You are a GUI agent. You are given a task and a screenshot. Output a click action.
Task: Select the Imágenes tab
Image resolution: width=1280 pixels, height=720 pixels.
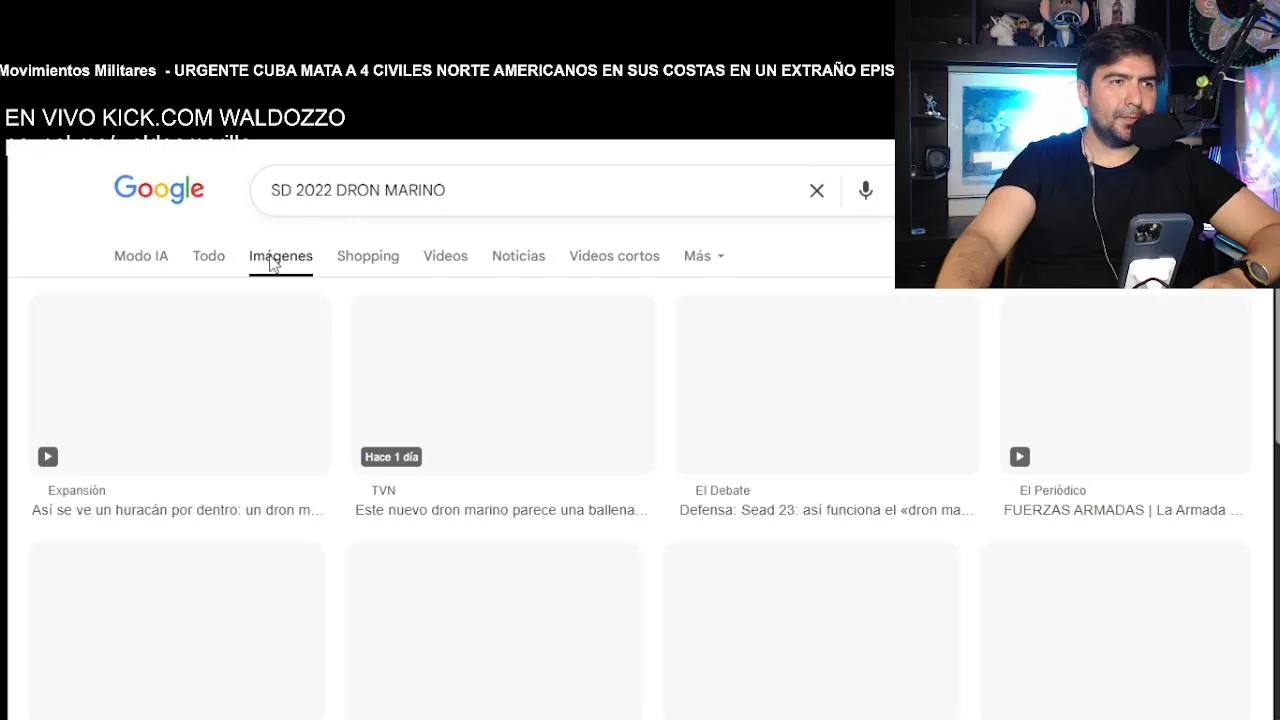click(281, 256)
